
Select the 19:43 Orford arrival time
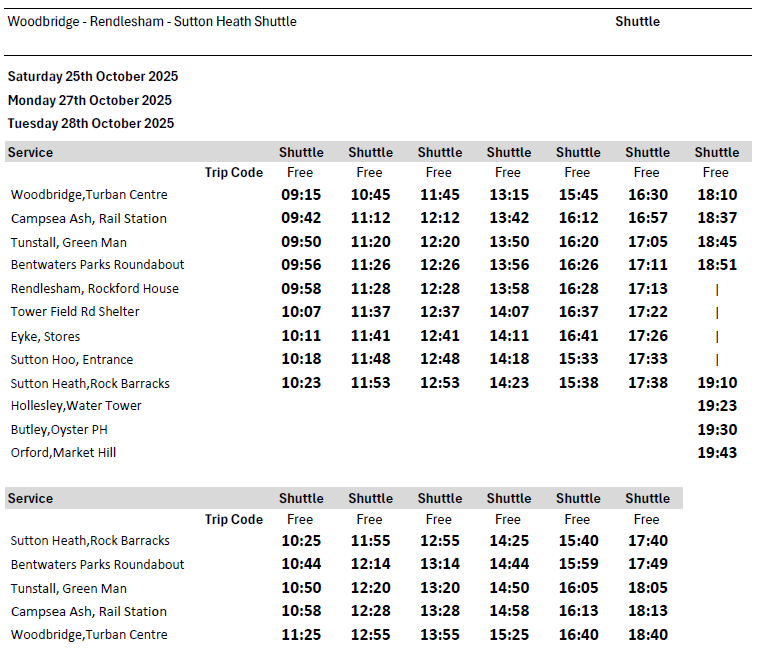(x=716, y=453)
